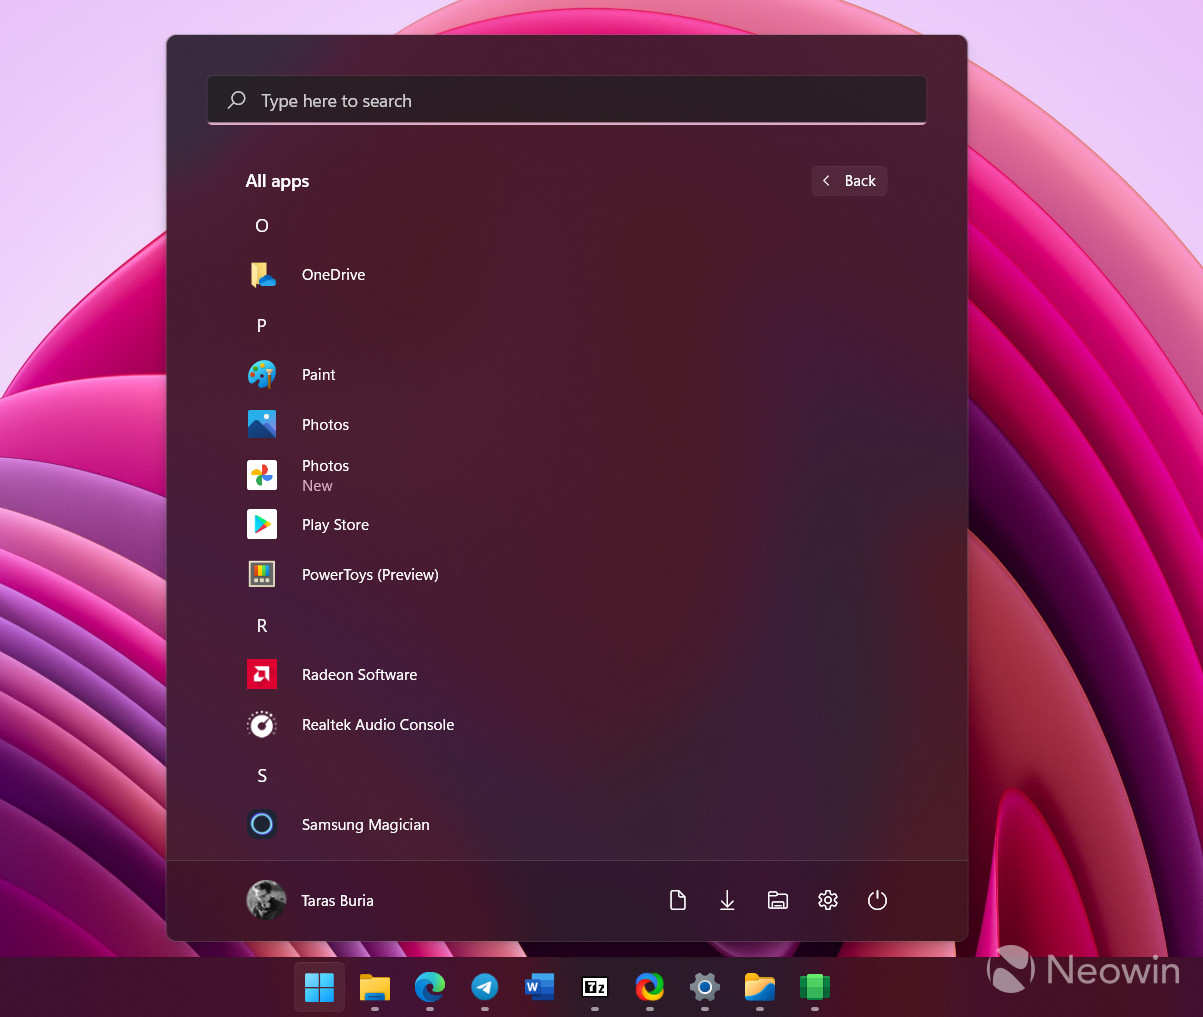Launch the Paint app
This screenshot has width=1203, height=1017.
318,374
